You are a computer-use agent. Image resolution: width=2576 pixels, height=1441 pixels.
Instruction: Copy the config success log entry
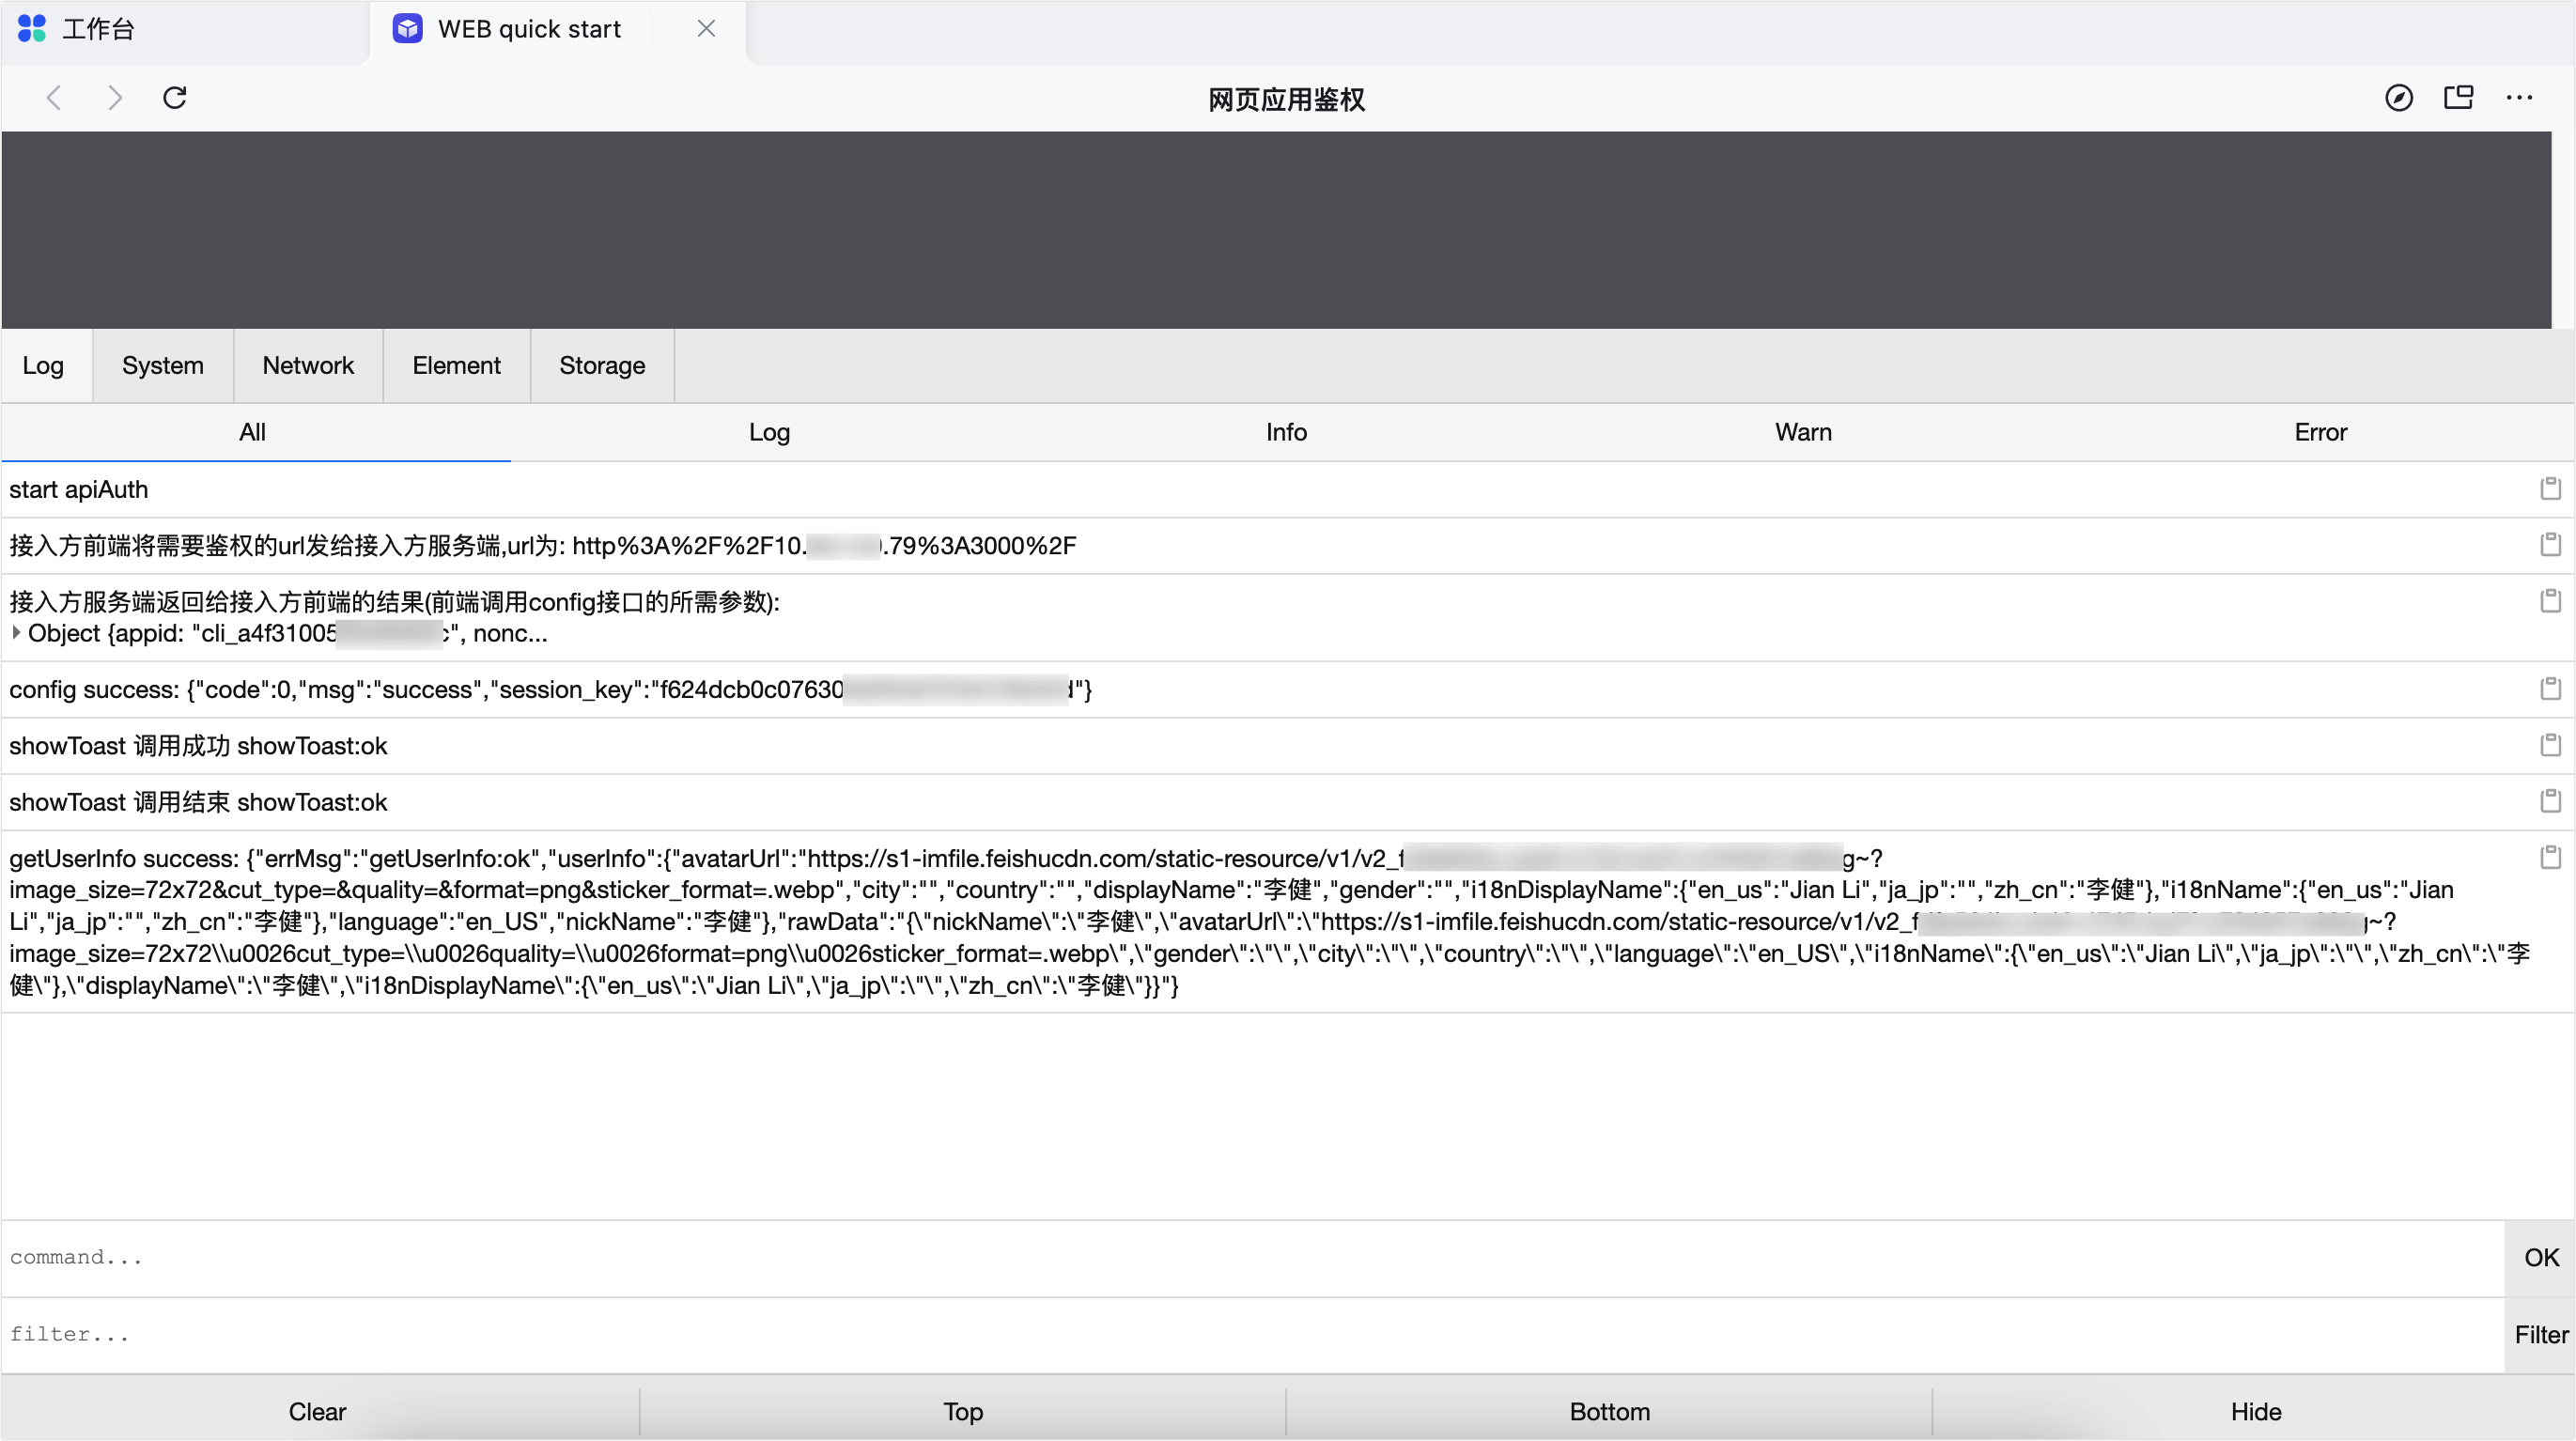point(2550,689)
